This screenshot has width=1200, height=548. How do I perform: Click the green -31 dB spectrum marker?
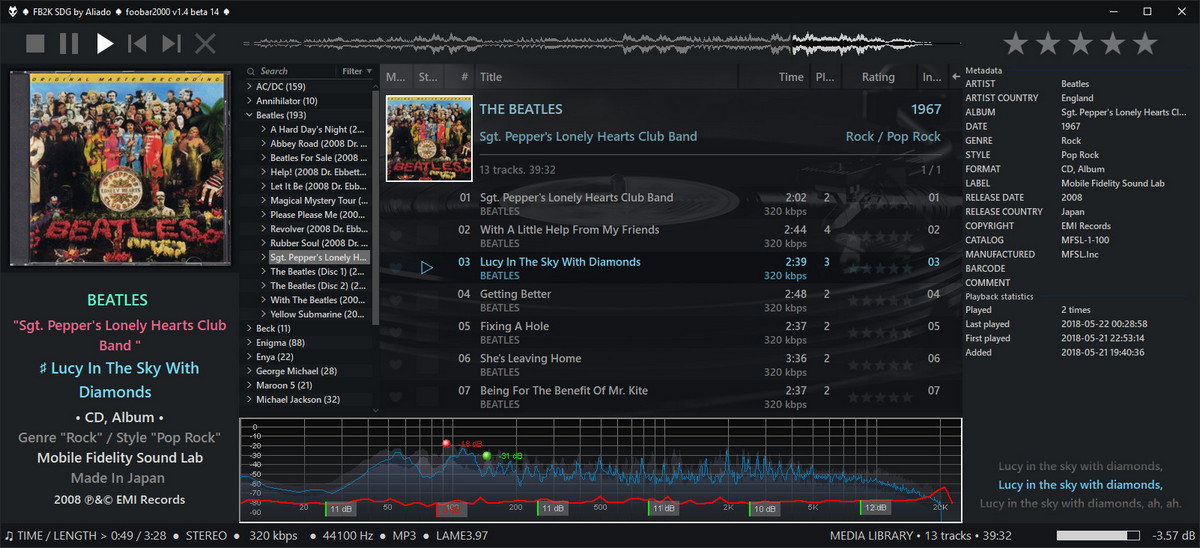[x=487, y=456]
